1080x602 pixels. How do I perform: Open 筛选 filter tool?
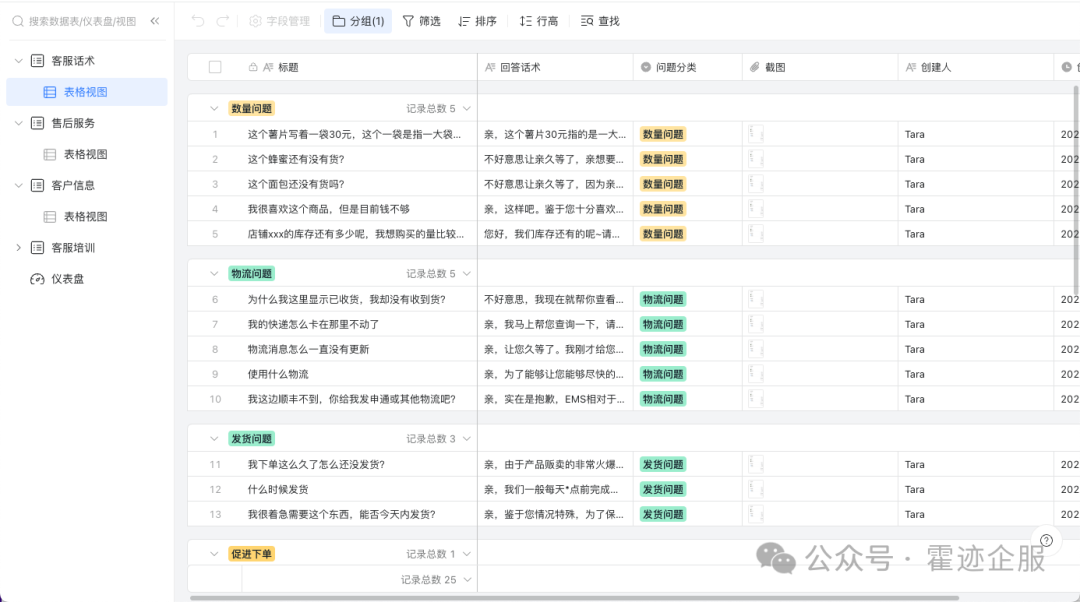[x=421, y=21]
